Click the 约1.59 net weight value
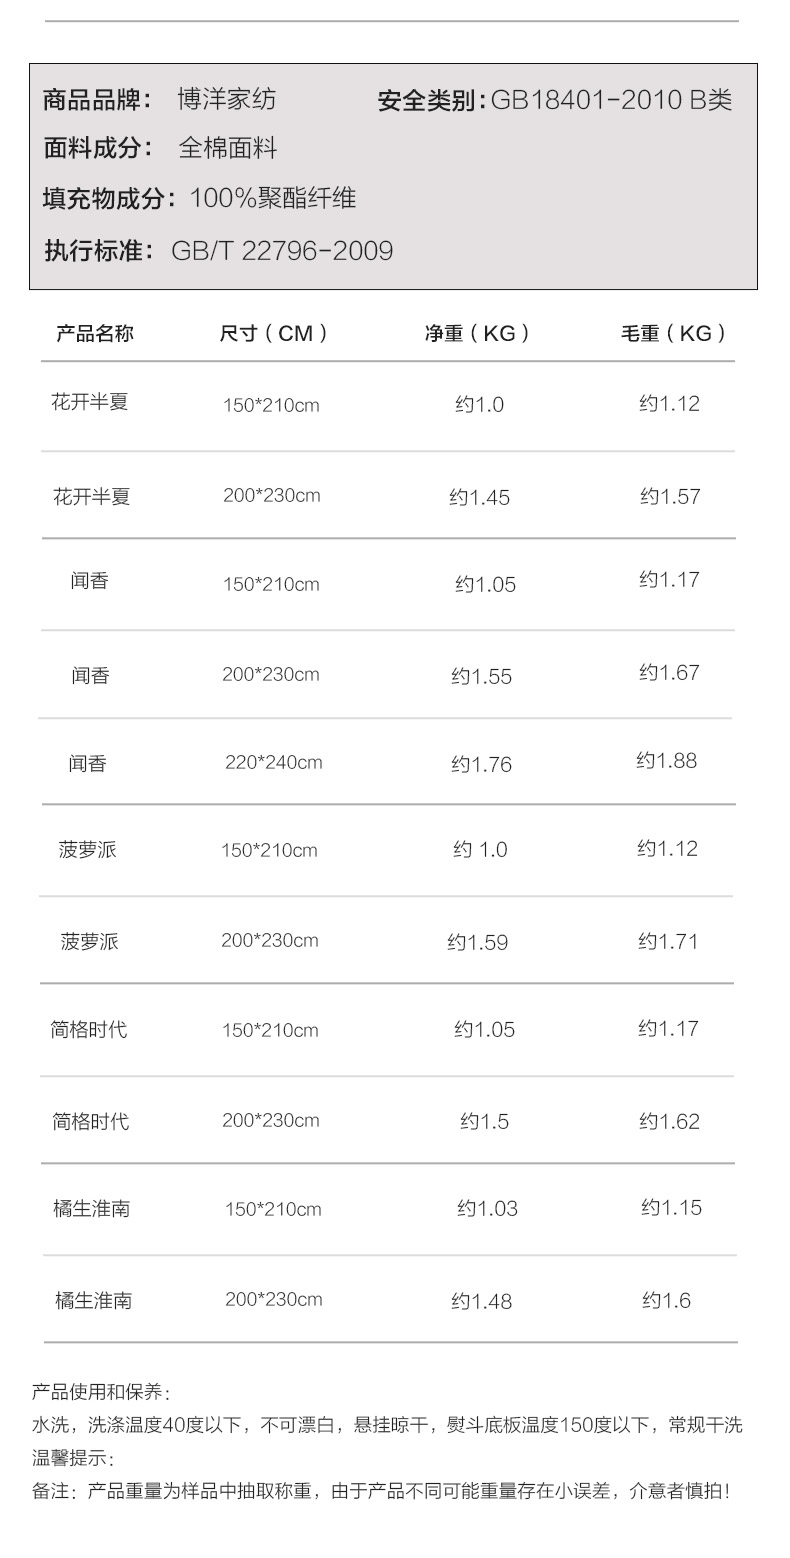This screenshot has width=790, height=1558. click(478, 942)
